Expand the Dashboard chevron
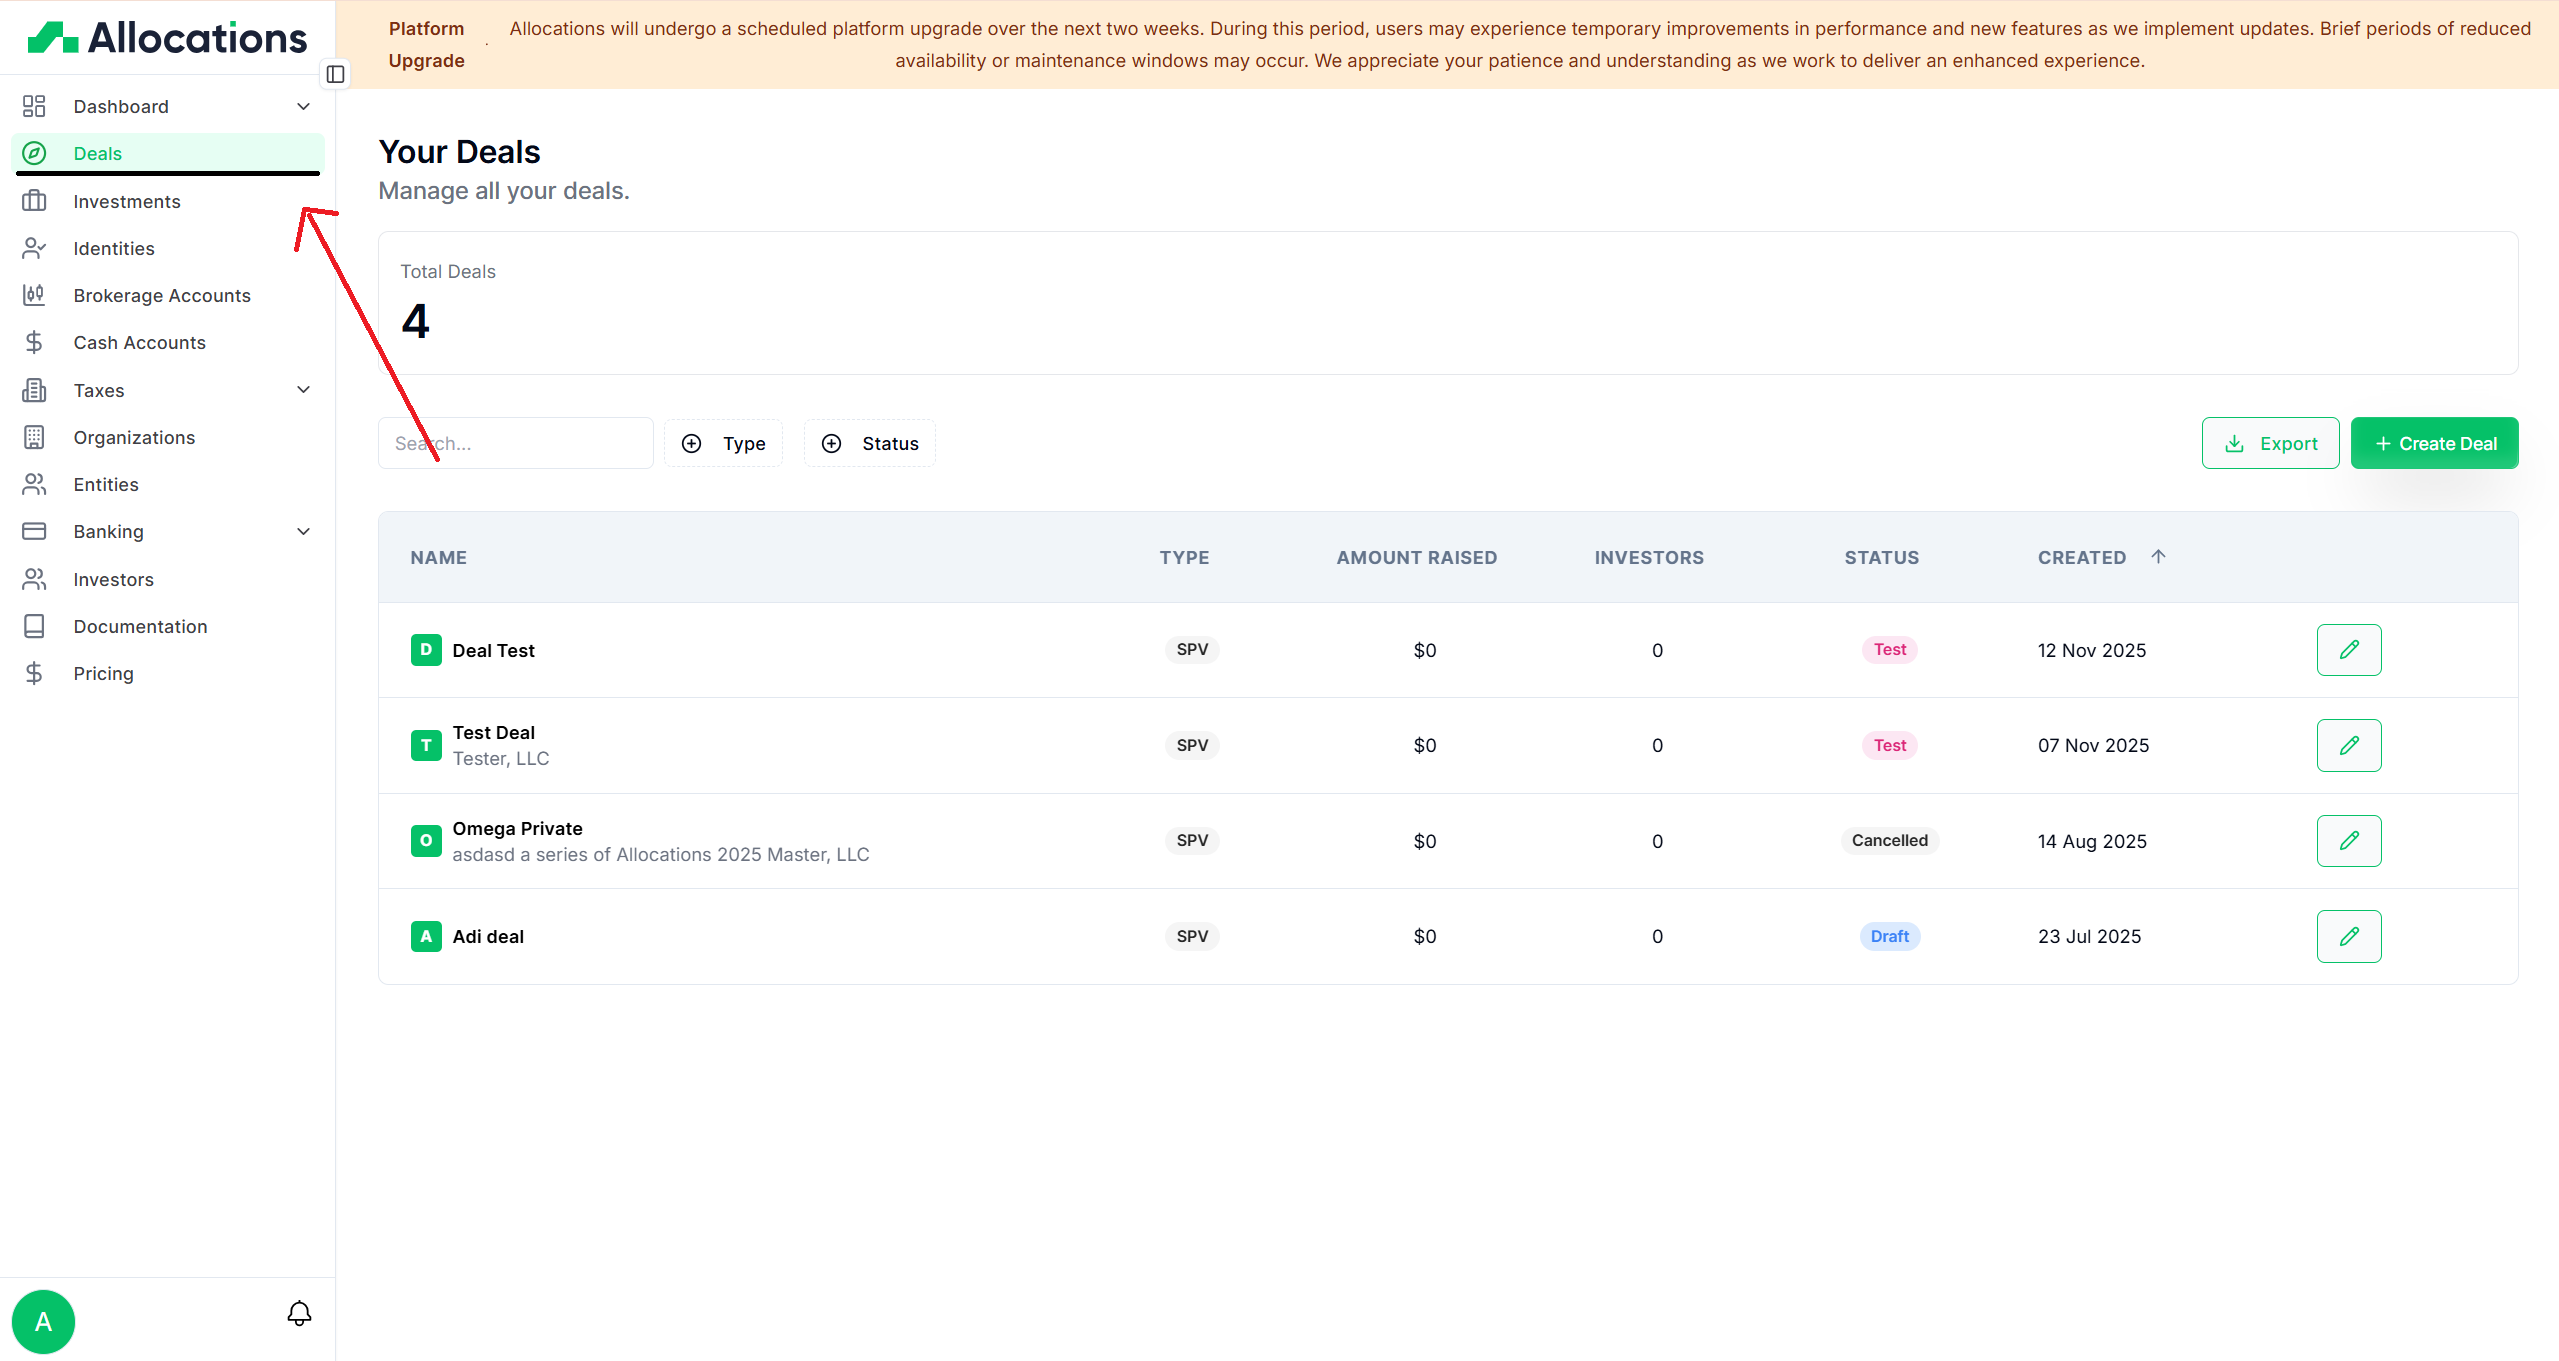2559x1361 pixels. pos(303,106)
